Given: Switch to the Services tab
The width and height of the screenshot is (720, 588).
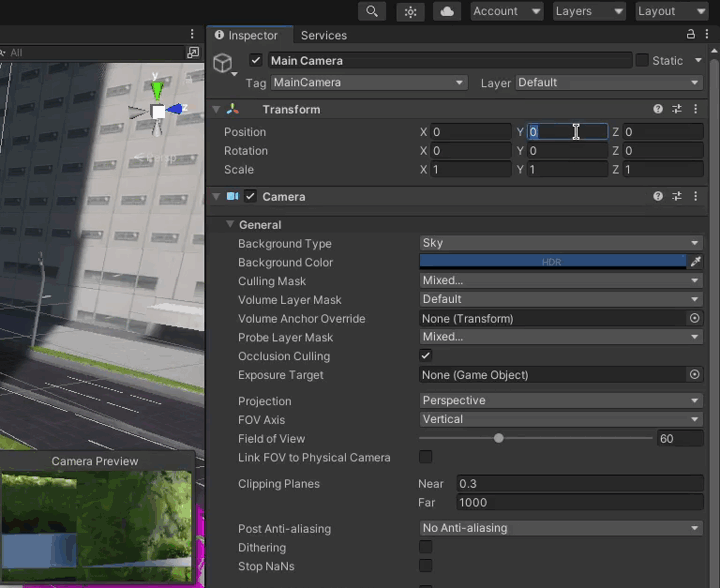Looking at the screenshot, I should (x=324, y=35).
